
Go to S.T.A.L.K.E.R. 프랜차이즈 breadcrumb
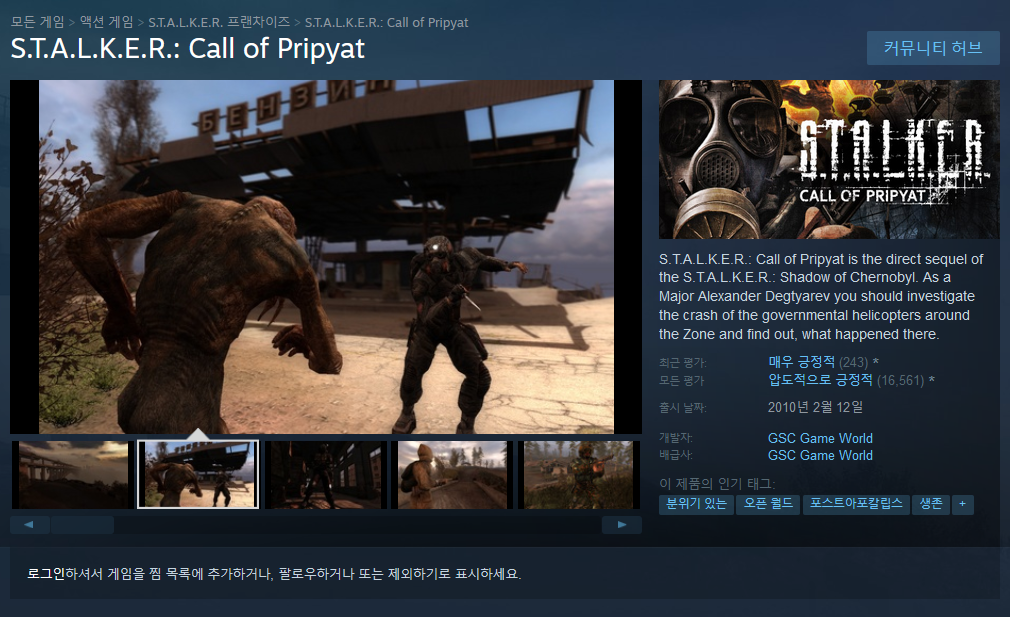219,22
